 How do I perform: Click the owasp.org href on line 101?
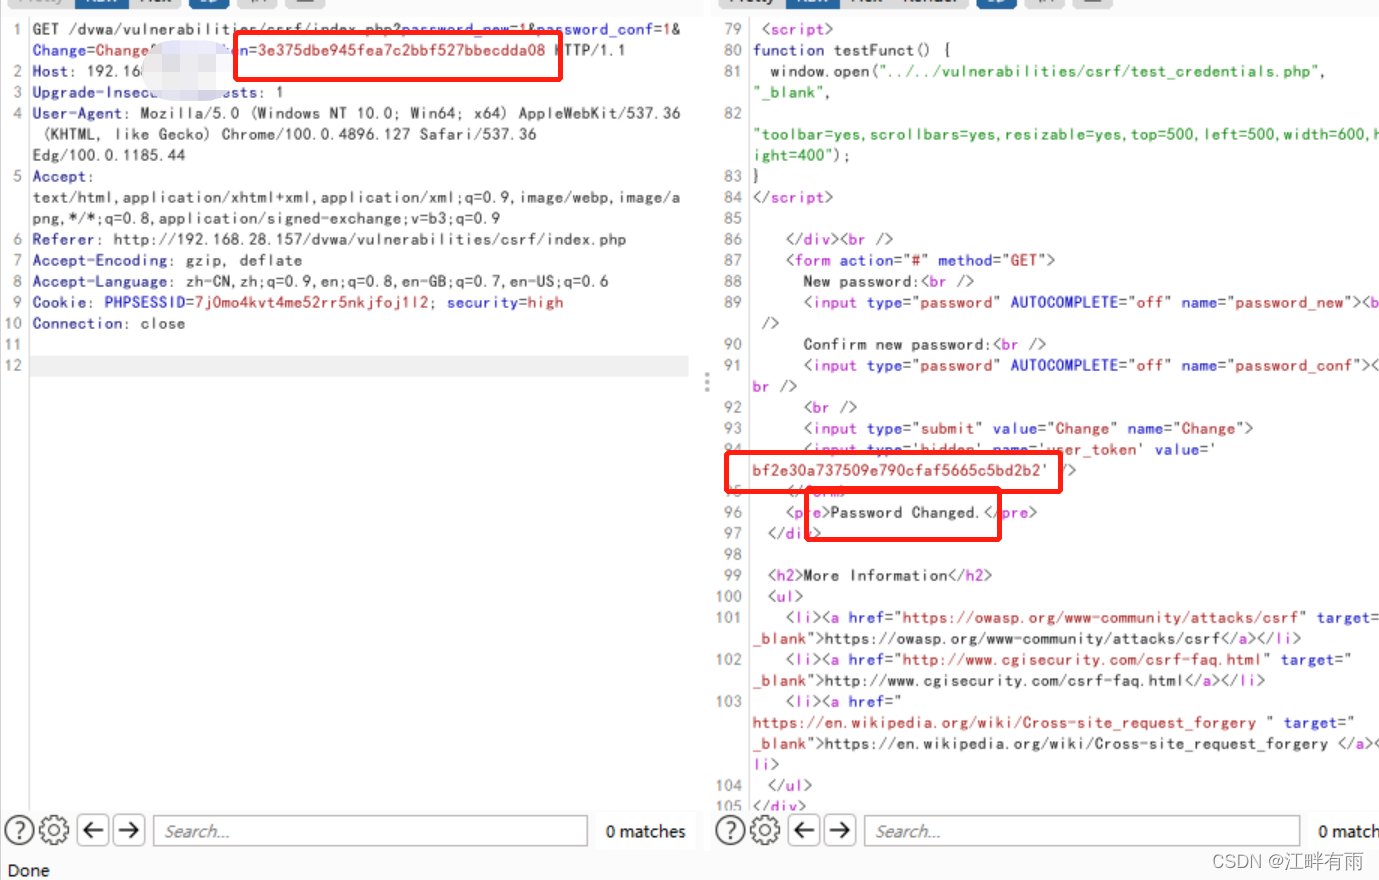[x=1101, y=617]
